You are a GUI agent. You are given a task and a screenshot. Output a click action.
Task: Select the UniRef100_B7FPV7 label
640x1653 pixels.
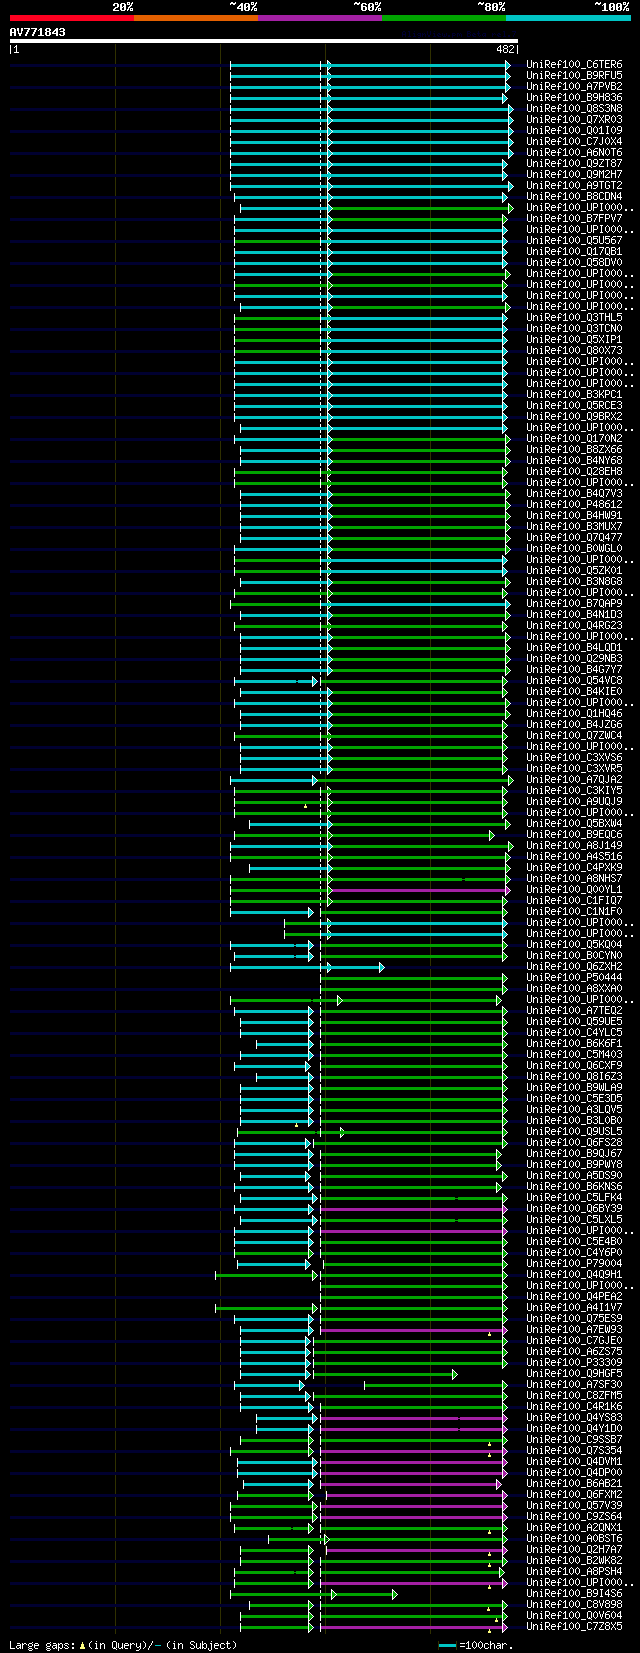coord(574,219)
